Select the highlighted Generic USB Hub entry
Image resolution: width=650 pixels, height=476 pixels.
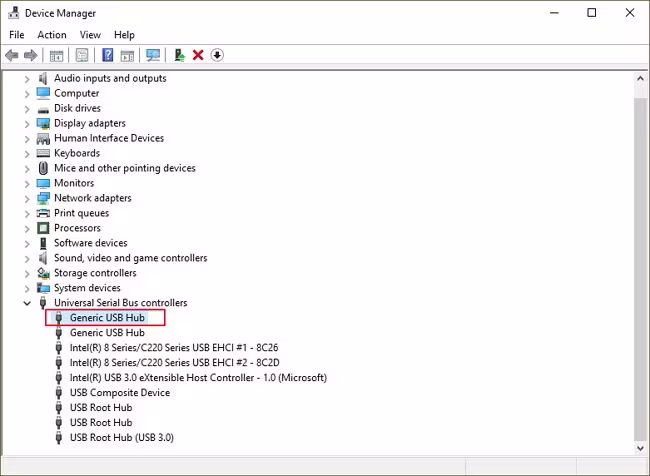click(105, 318)
